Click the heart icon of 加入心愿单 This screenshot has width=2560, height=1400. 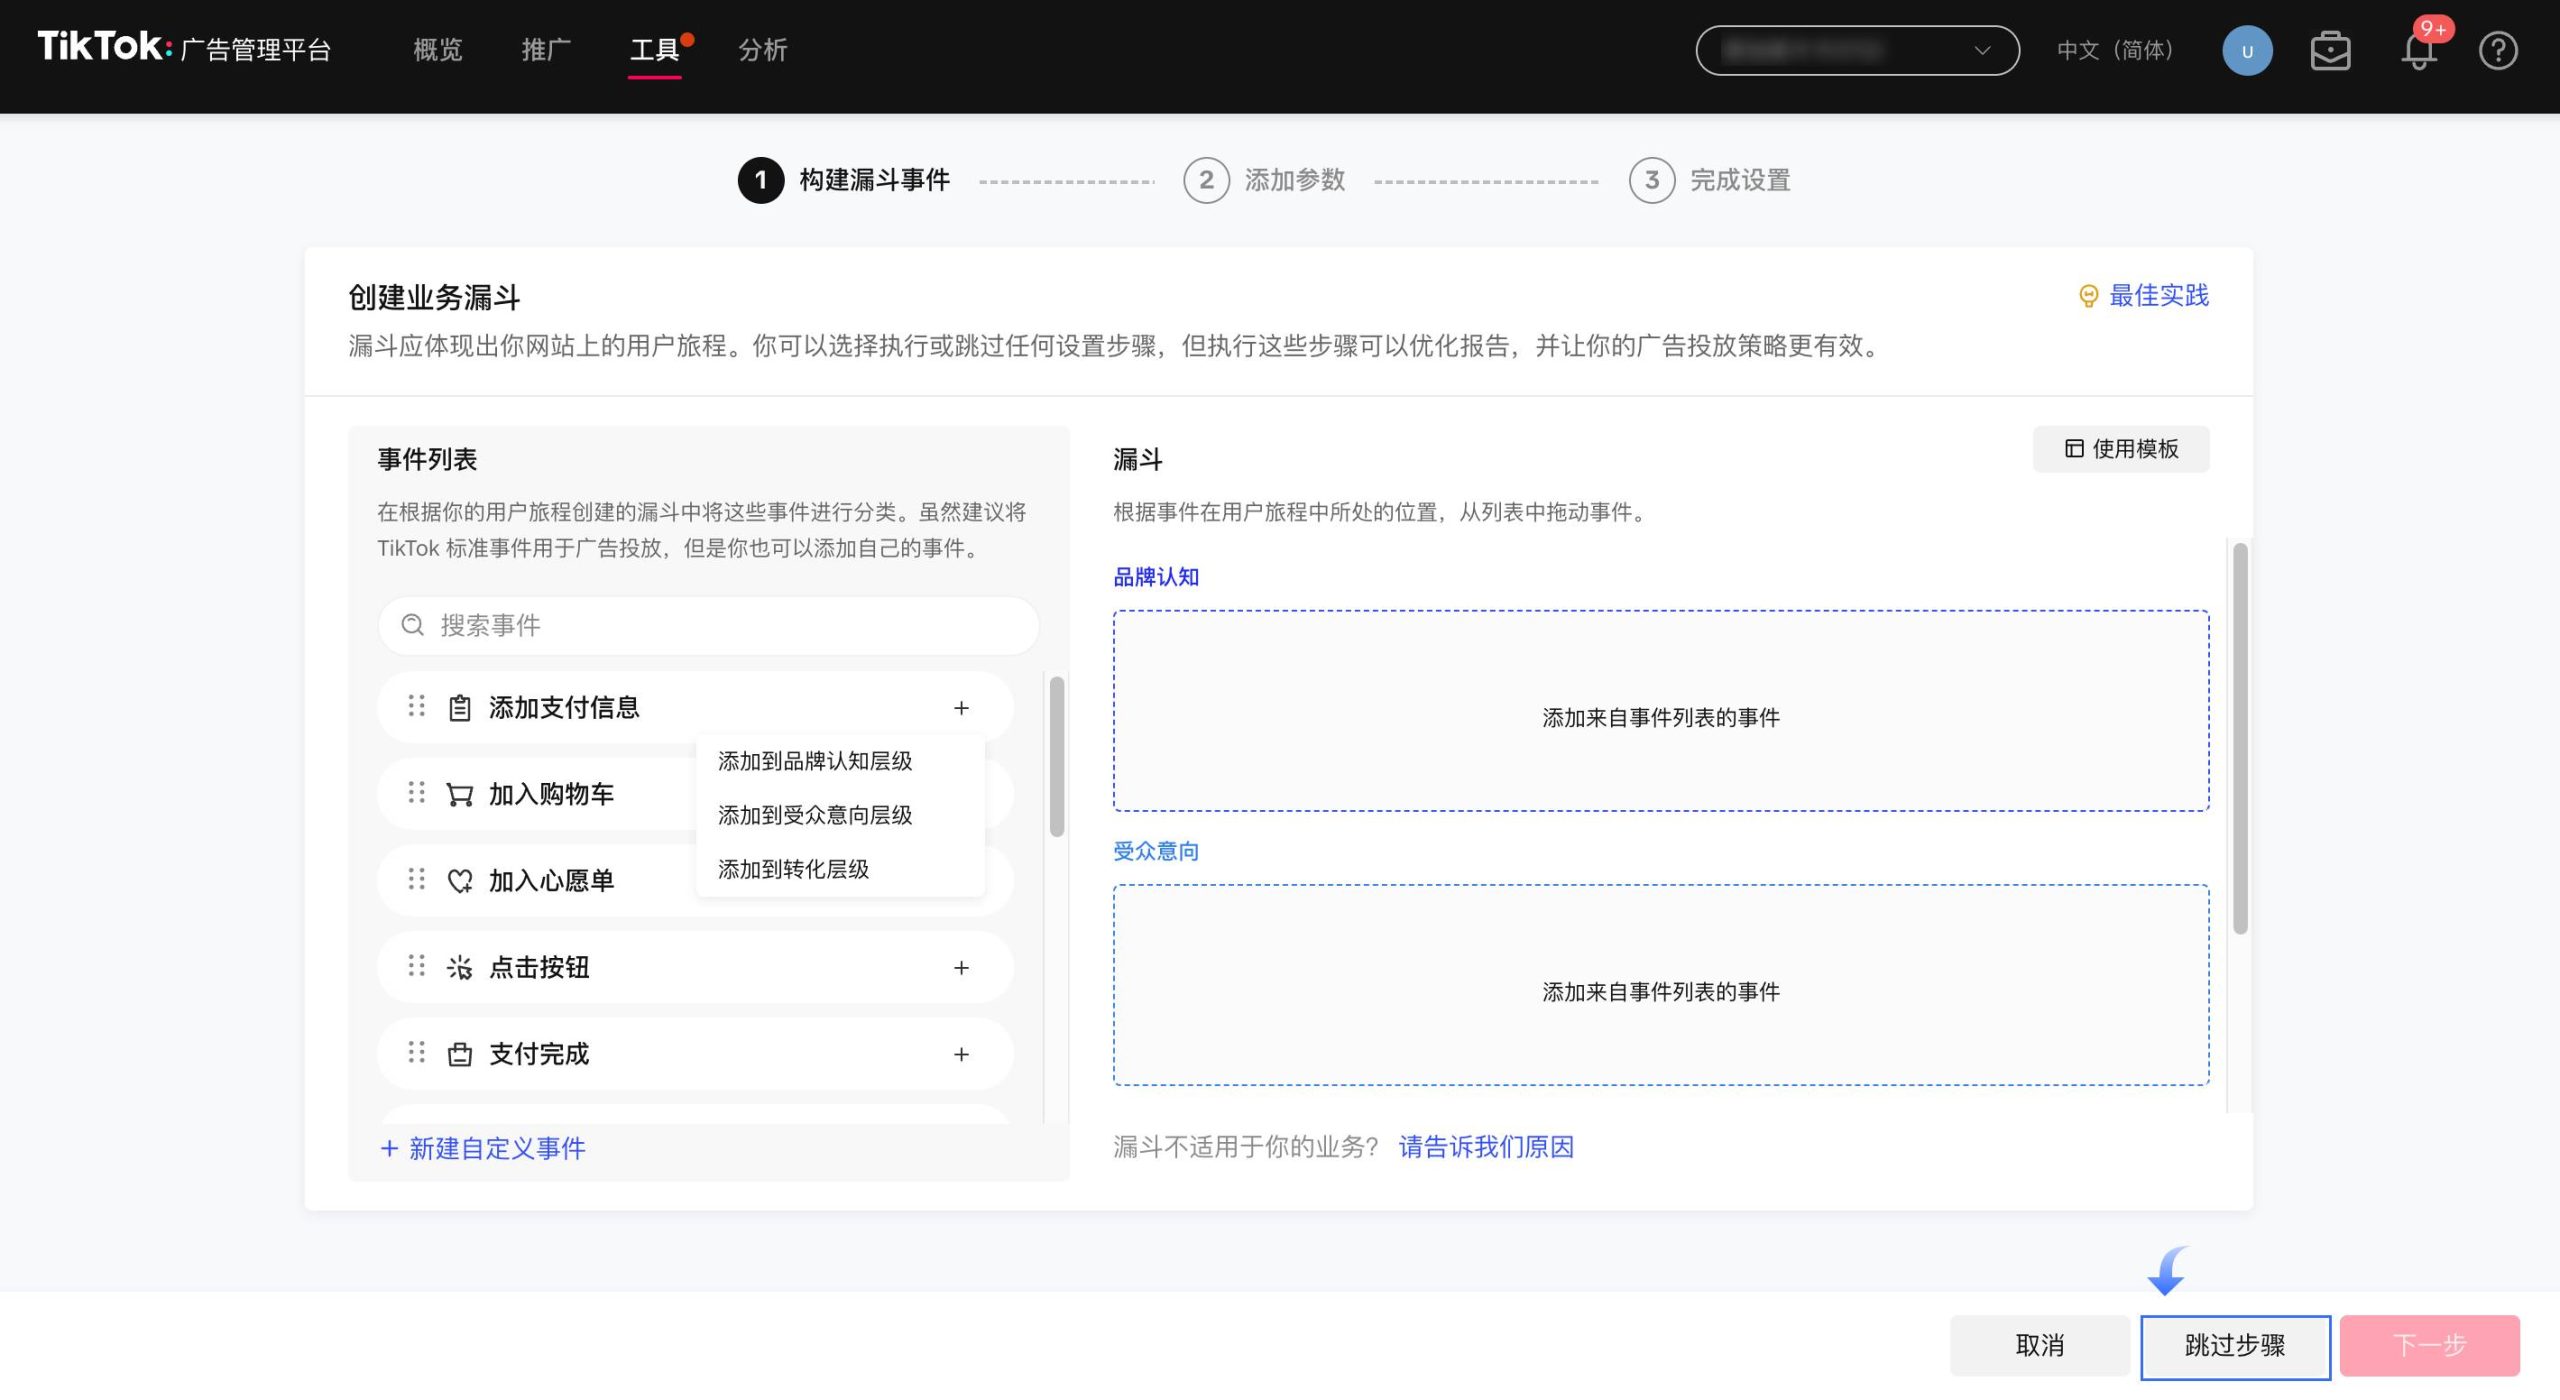[x=459, y=881]
